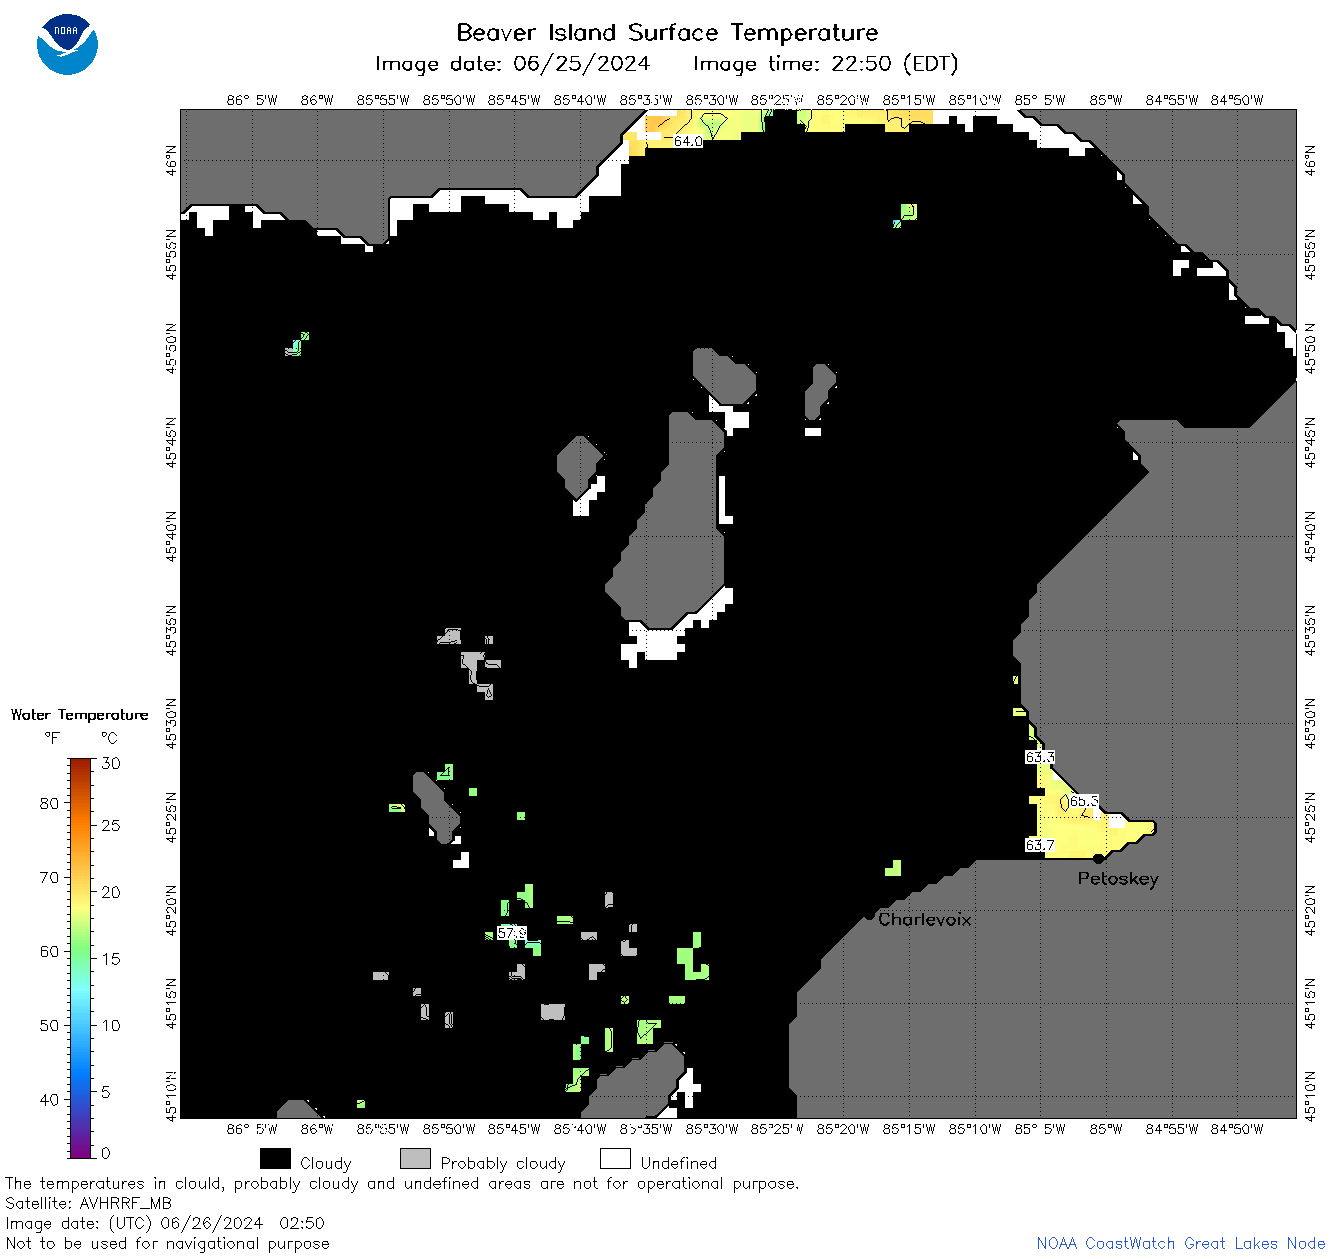
Task: Click the left axis 45°10'N latitude label
Action: pyautogui.click(x=172, y=1095)
